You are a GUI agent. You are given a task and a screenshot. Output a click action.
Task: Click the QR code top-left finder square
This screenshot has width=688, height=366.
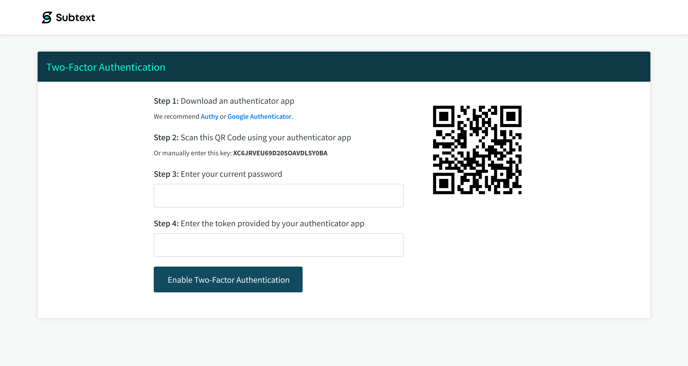click(444, 116)
